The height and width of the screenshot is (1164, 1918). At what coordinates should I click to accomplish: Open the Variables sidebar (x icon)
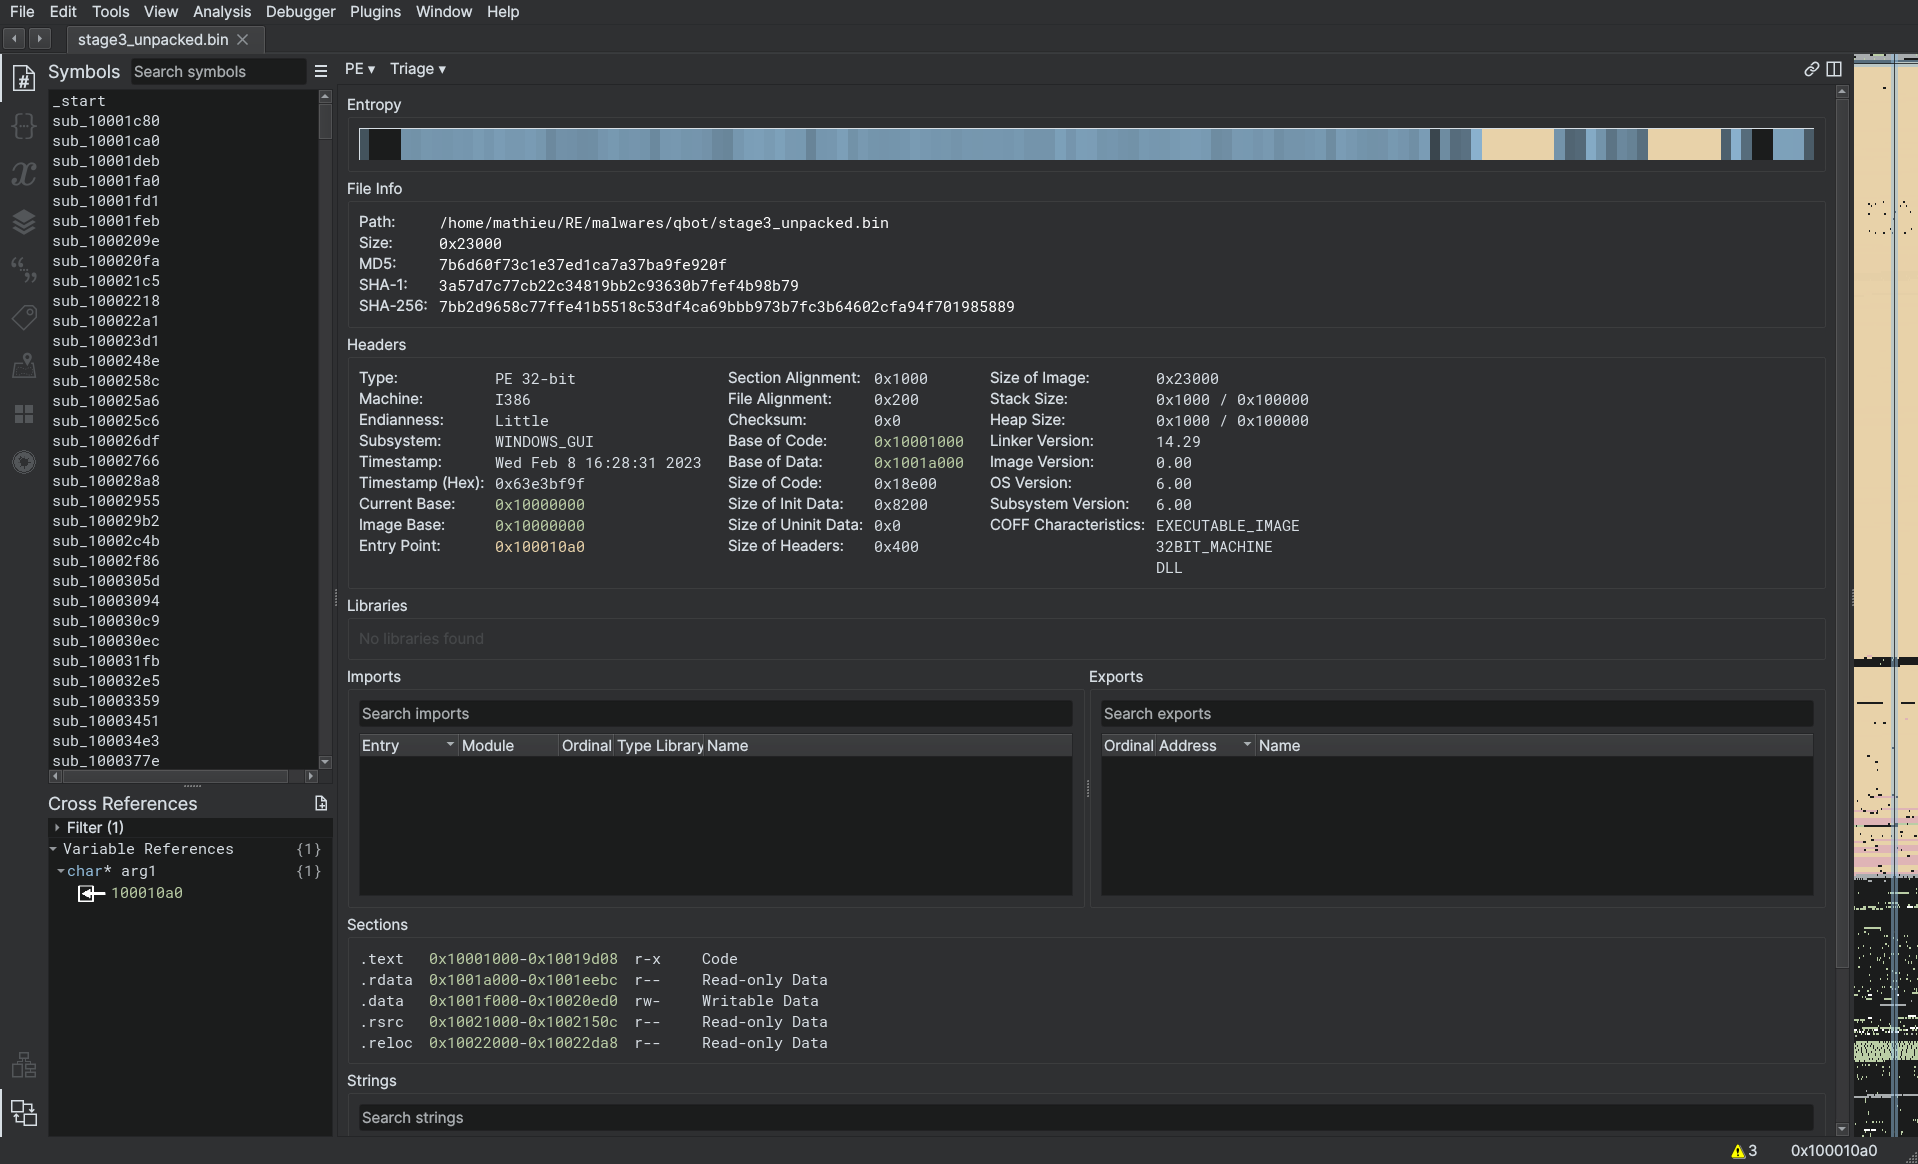(x=24, y=174)
